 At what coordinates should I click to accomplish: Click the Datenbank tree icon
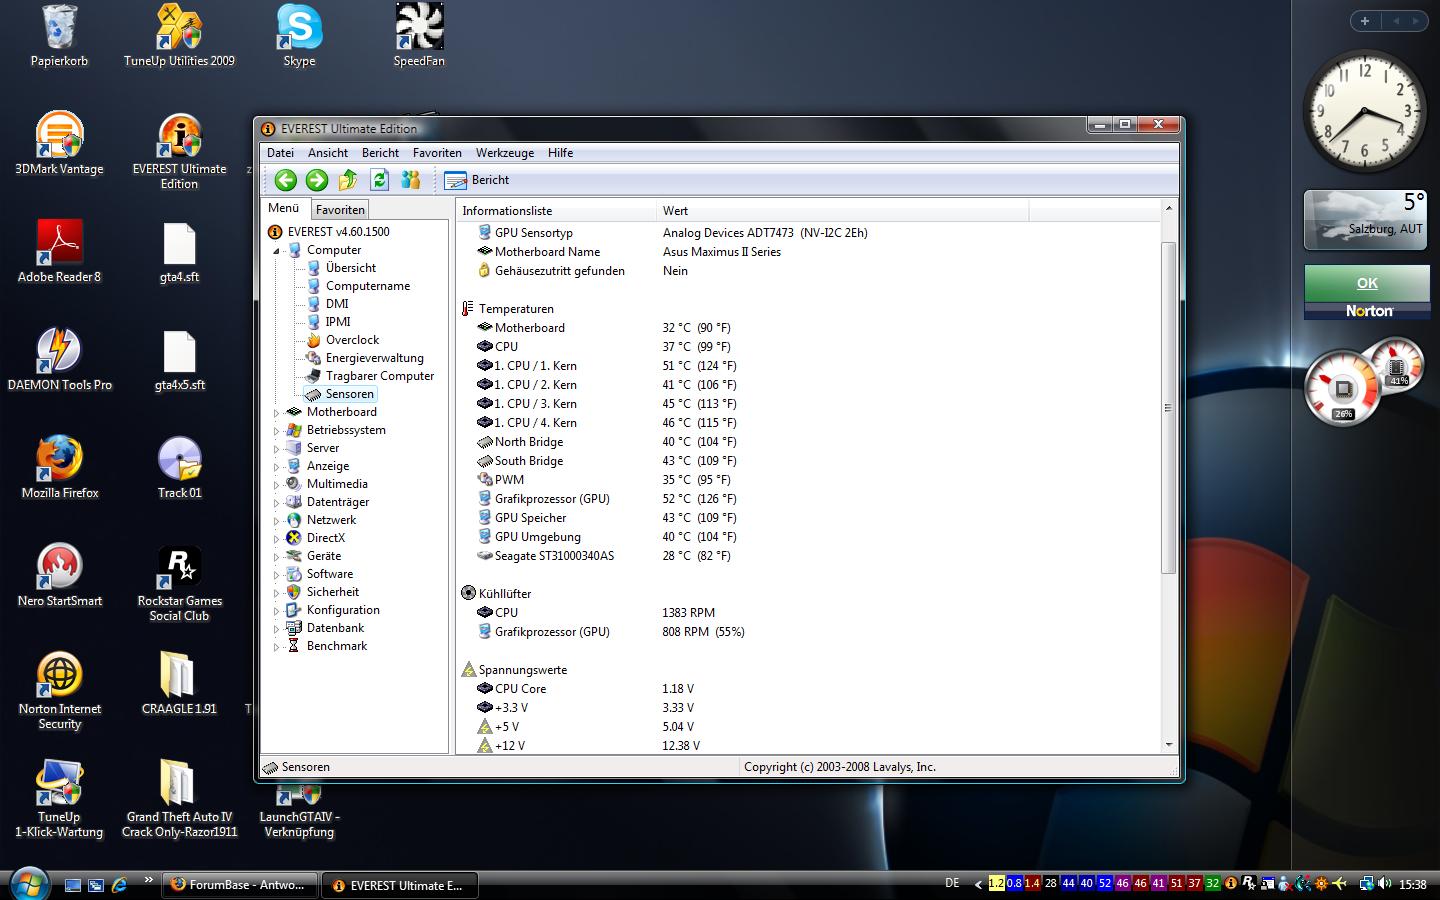click(294, 628)
